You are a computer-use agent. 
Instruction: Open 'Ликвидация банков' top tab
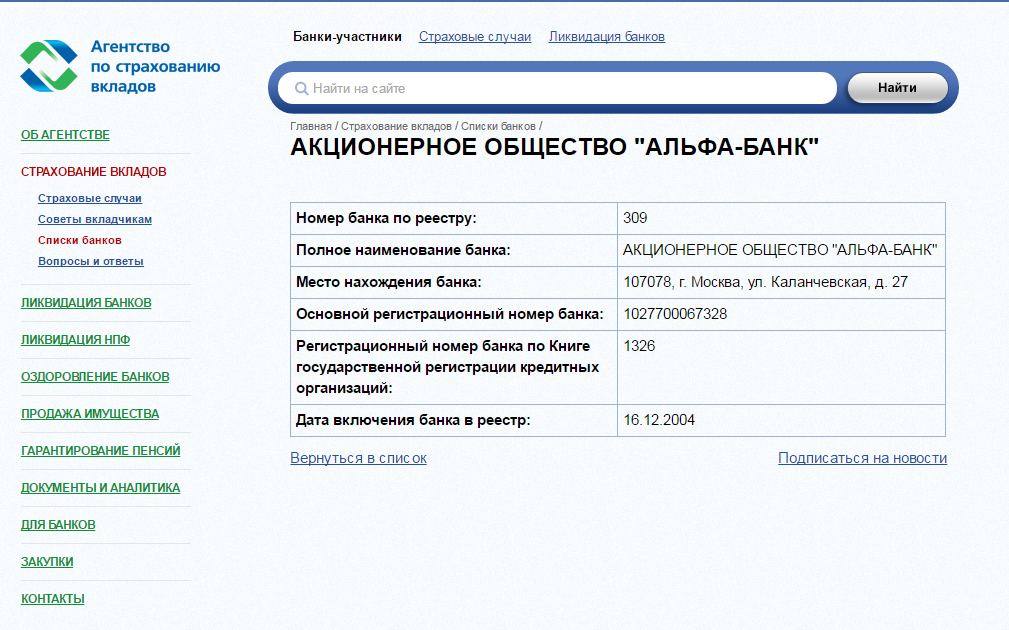coord(607,37)
